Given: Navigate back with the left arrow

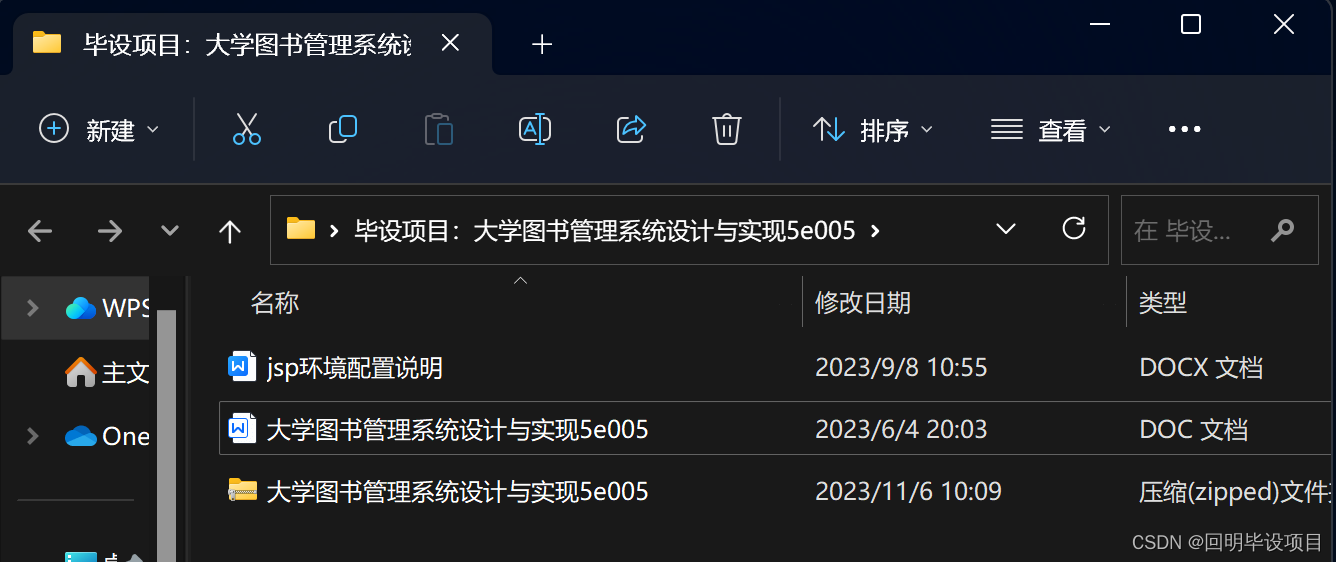Looking at the screenshot, I should point(40,232).
